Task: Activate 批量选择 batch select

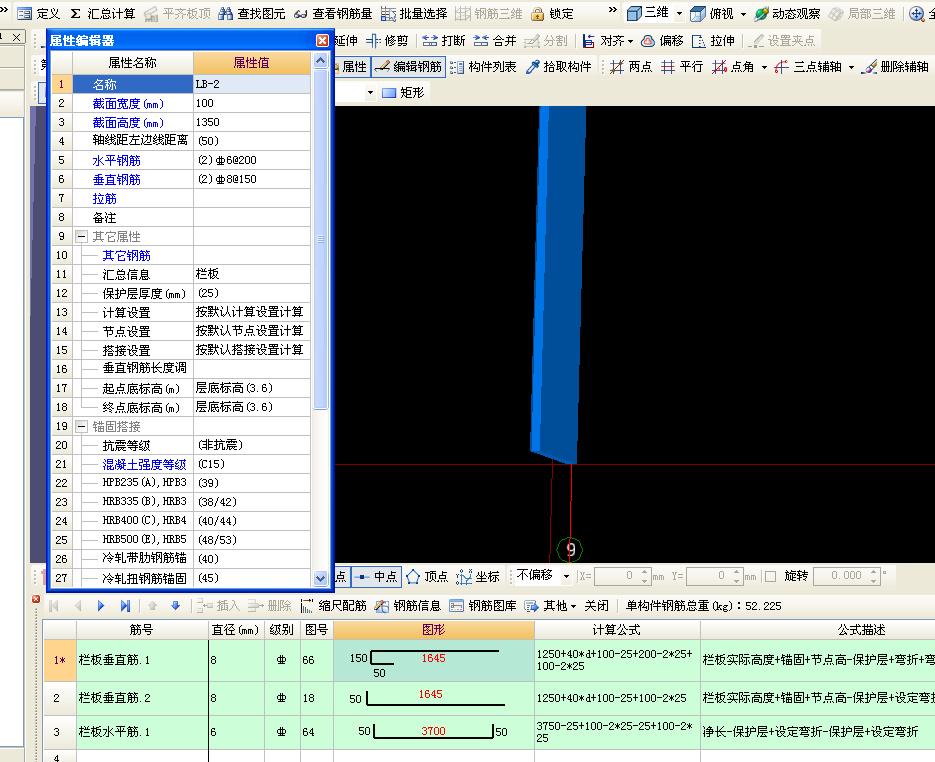Action: [x=414, y=13]
